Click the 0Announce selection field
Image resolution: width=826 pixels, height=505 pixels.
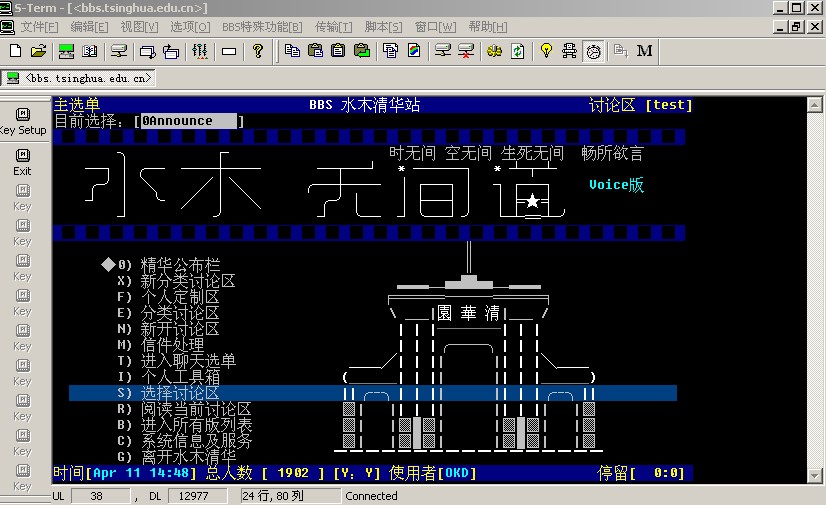(x=189, y=121)
